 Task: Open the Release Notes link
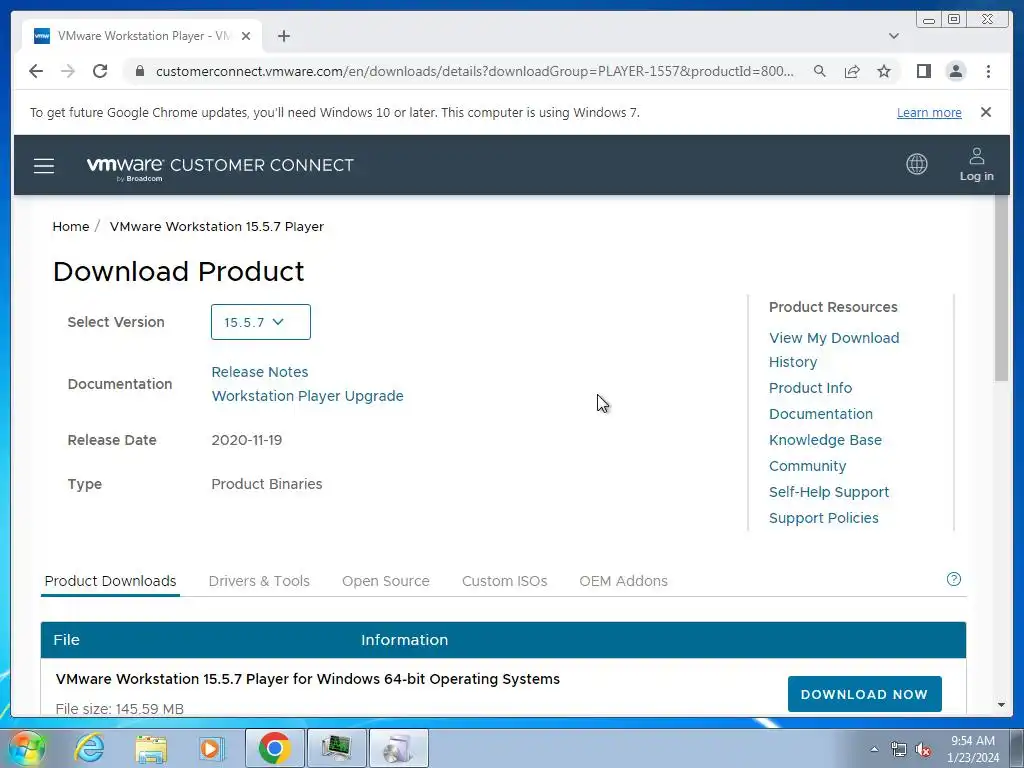point(259,372)
